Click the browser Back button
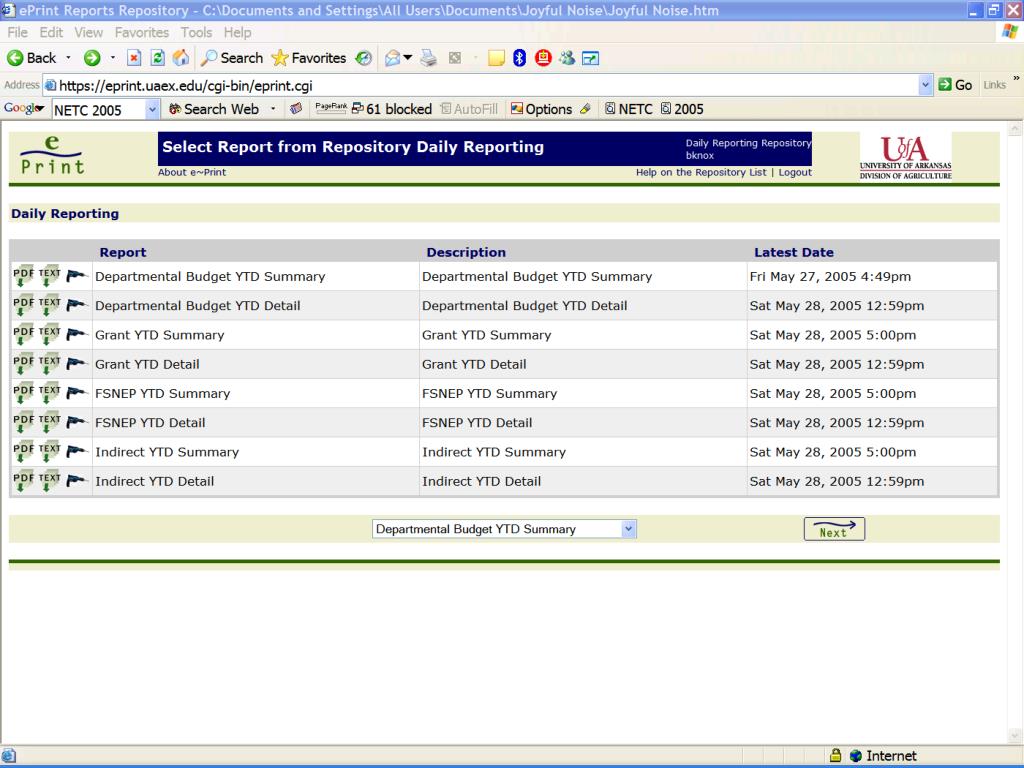Viewport: 1024px width, 768px height. pyautogui.click(x=31, y=58)
